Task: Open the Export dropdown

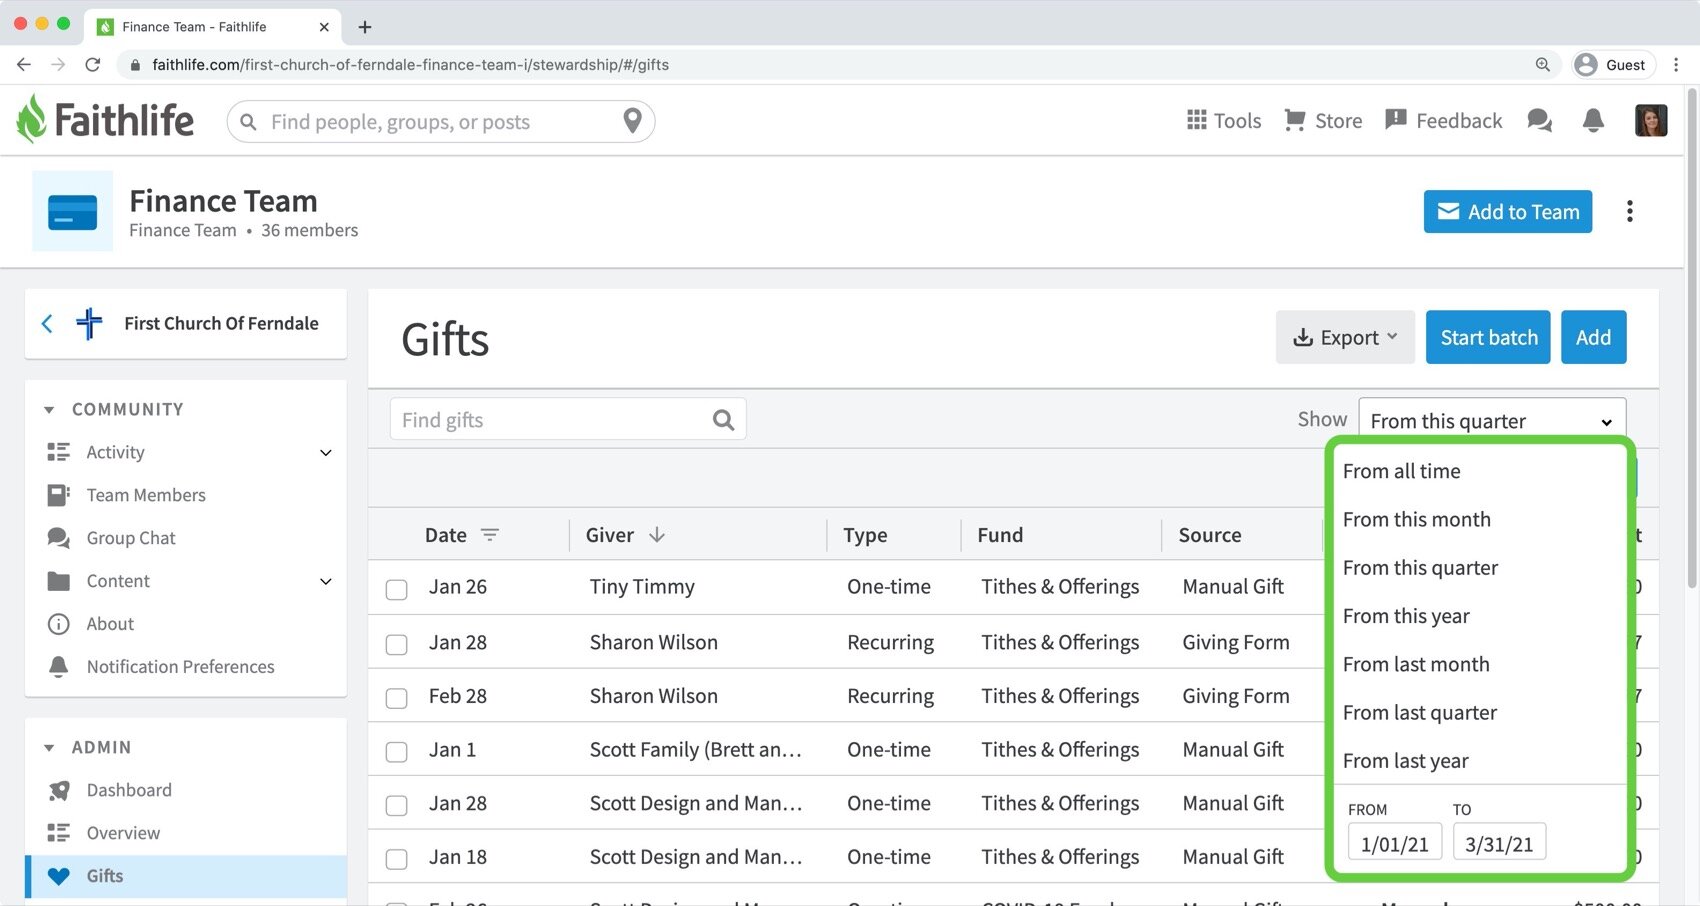Action: coord(1345,337)
